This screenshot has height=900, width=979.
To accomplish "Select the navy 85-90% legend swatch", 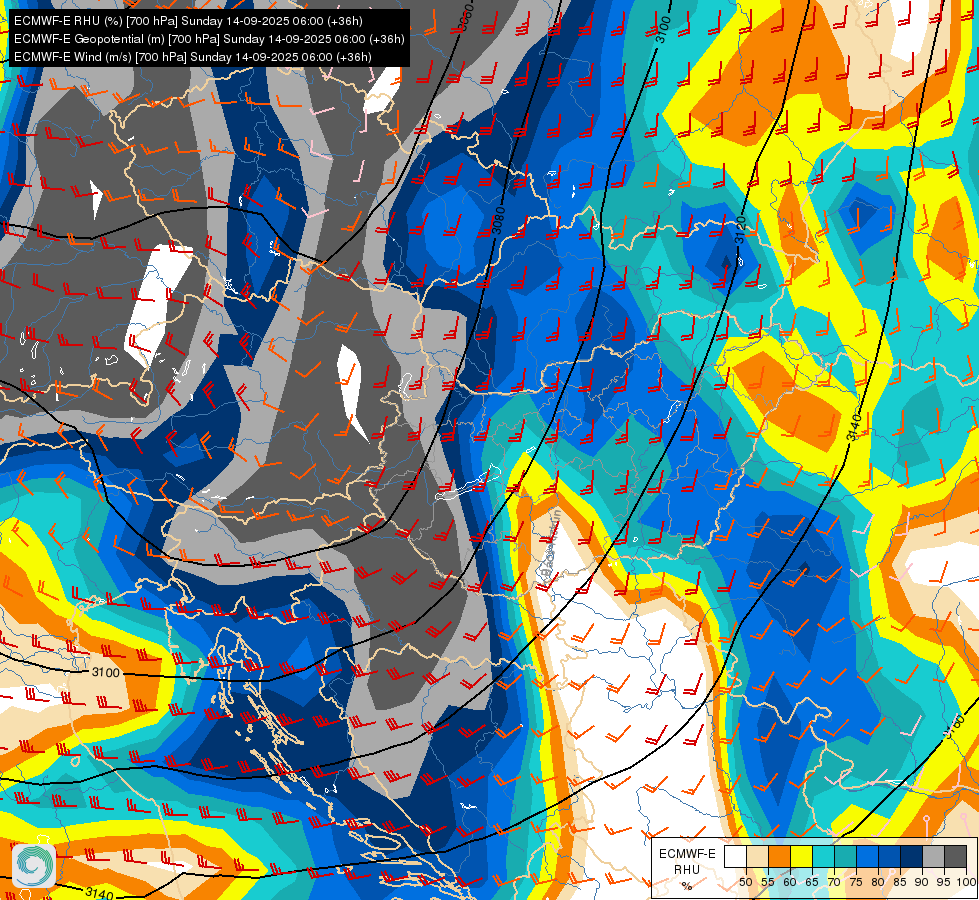I will tap(912, 856).
